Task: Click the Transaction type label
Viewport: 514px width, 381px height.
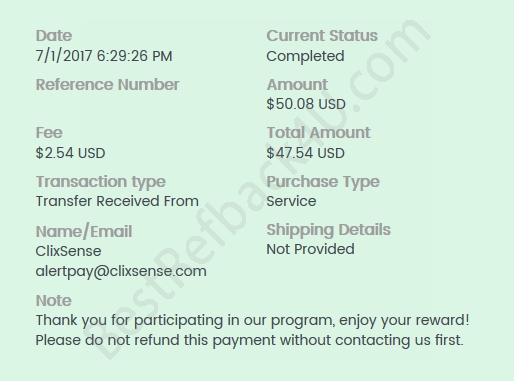Action: (x=101, y=182)
